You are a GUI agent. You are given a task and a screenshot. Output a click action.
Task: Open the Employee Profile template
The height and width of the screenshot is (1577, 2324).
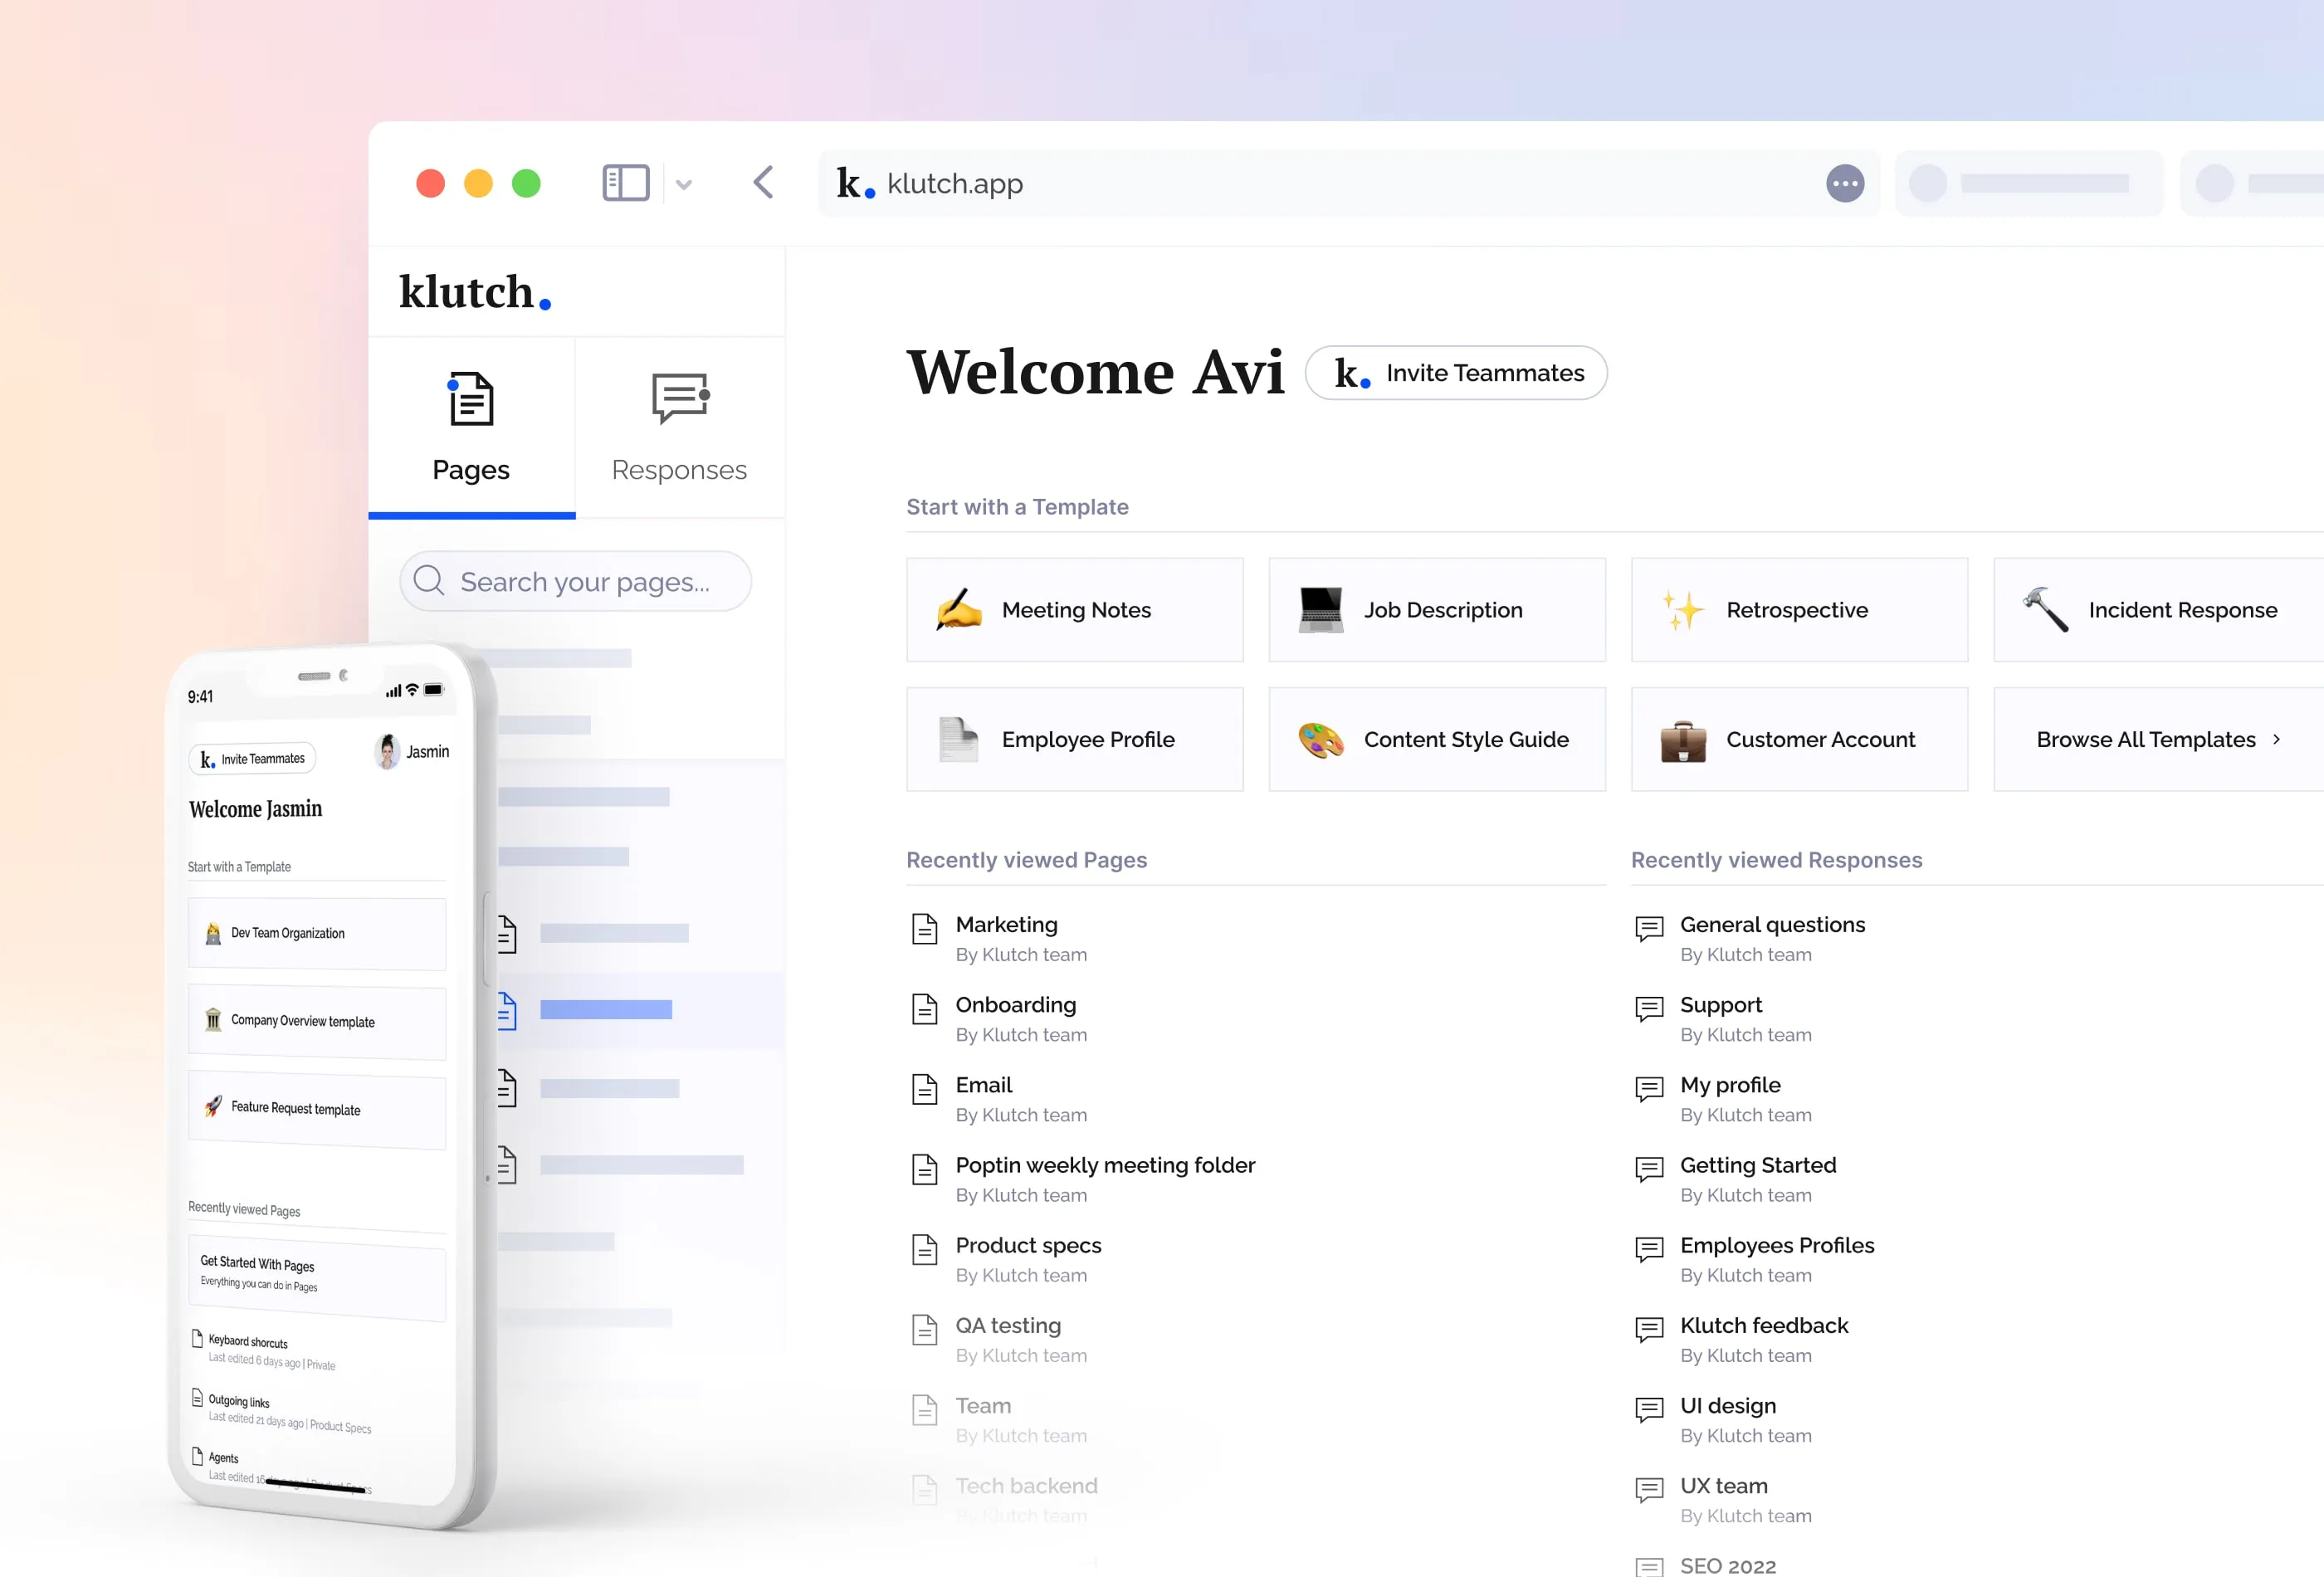(x=1075, y=739)
